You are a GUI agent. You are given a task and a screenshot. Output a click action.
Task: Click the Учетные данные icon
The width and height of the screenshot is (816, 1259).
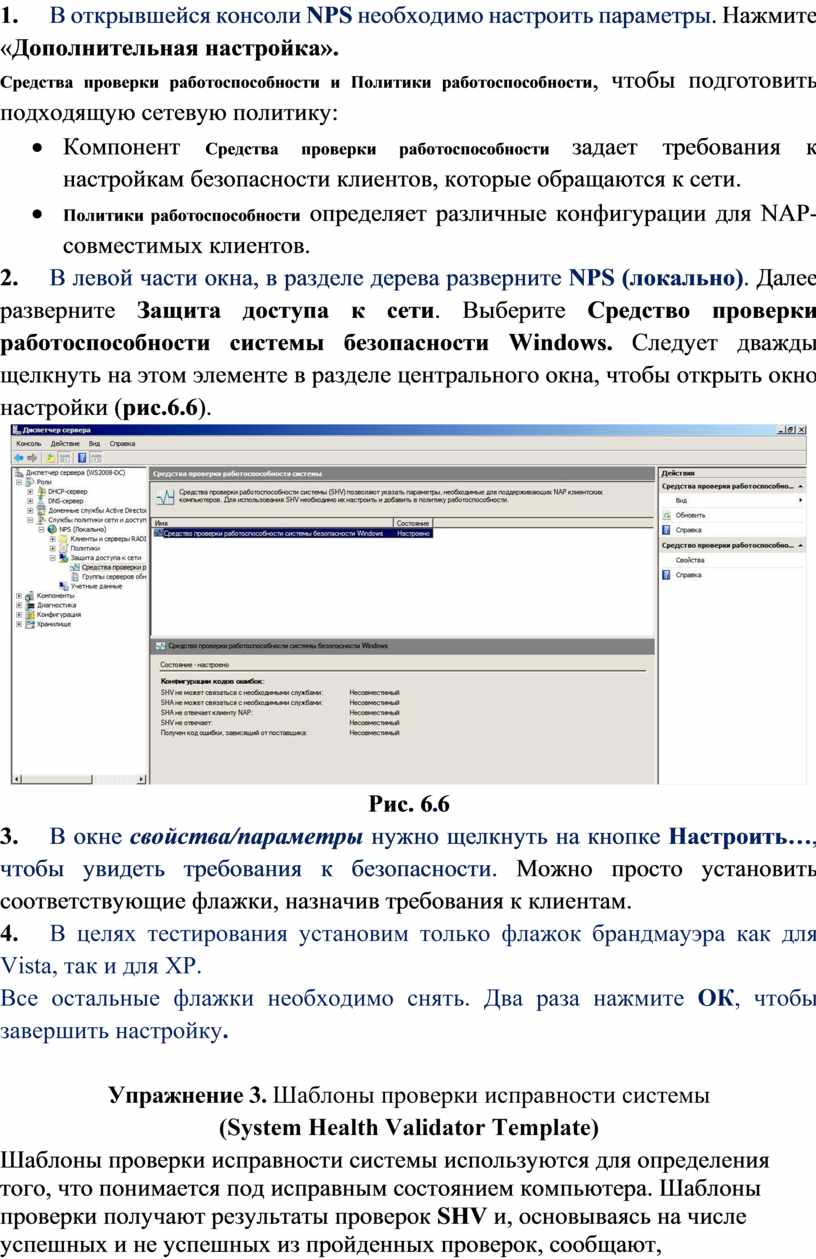tap(64, 586)
